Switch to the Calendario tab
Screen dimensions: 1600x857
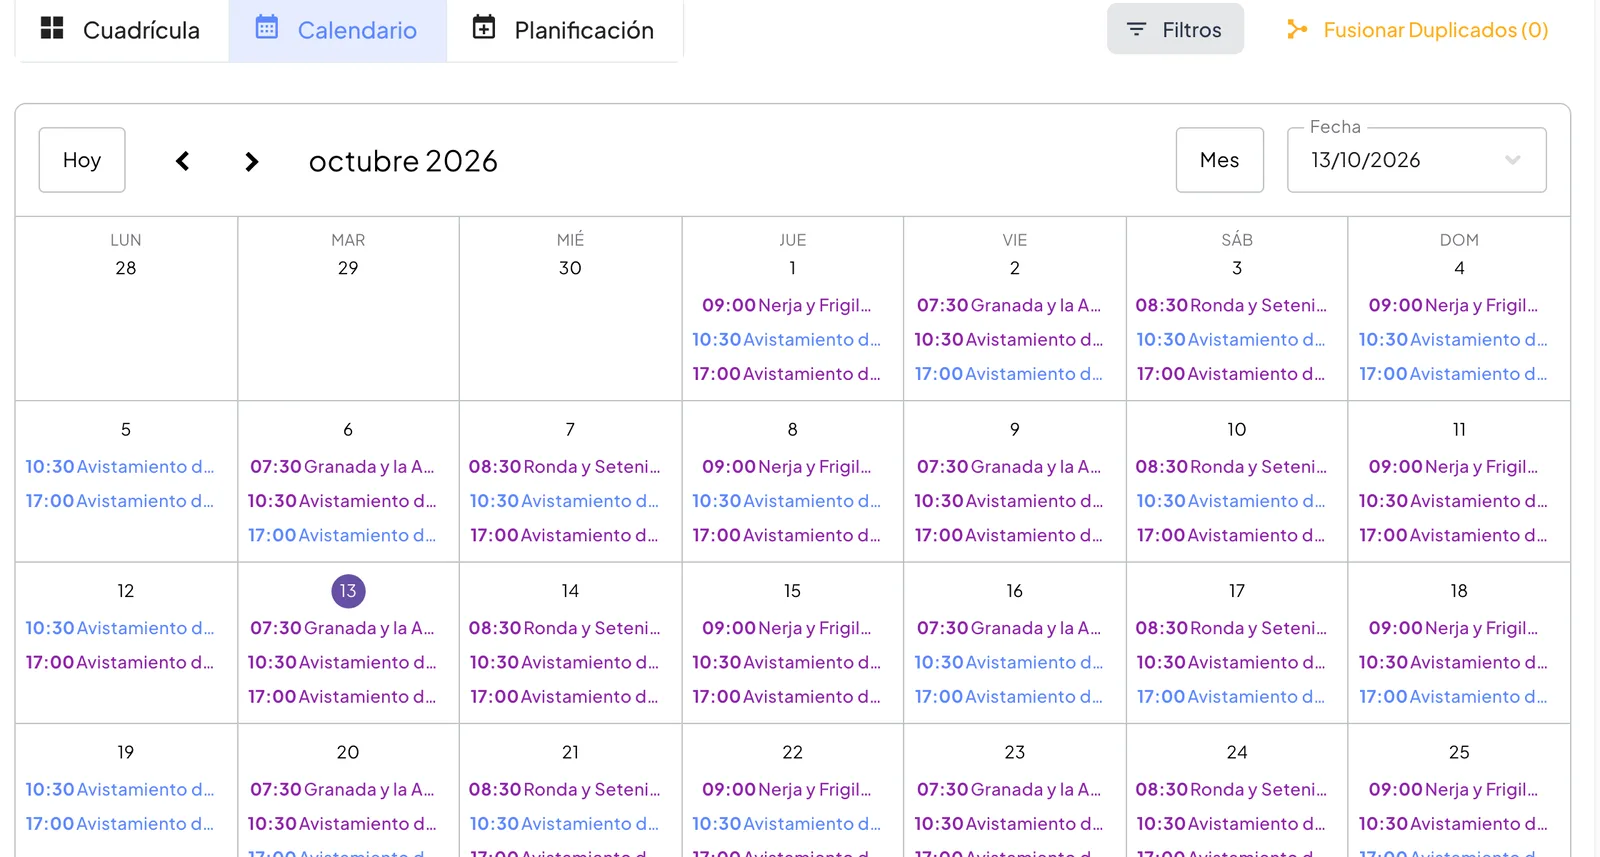(337, 30)
